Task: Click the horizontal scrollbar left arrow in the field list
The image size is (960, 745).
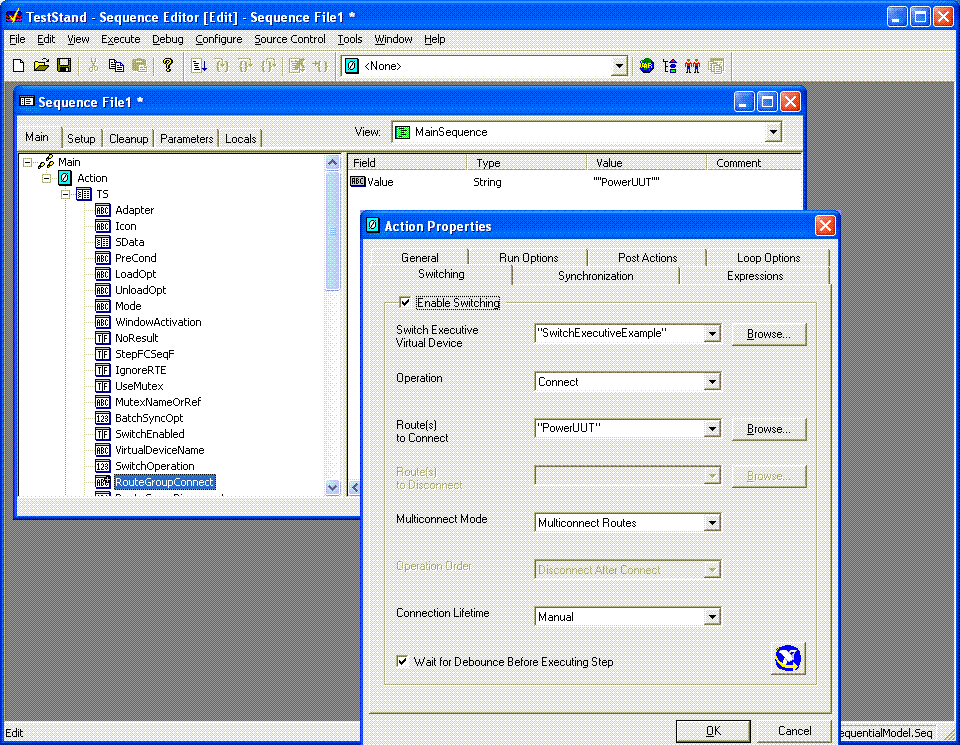Action: pyautogui.click(x=355, y=487)
